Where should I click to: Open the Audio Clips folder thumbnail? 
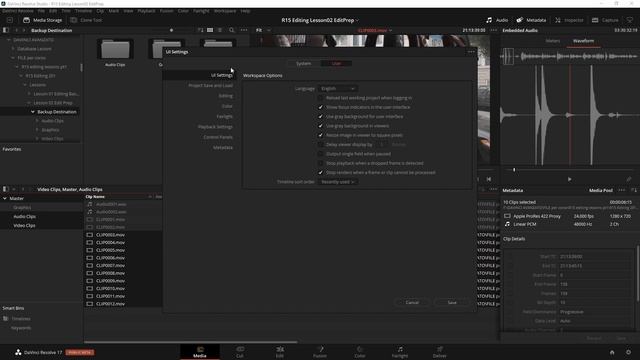click(115, 50)
